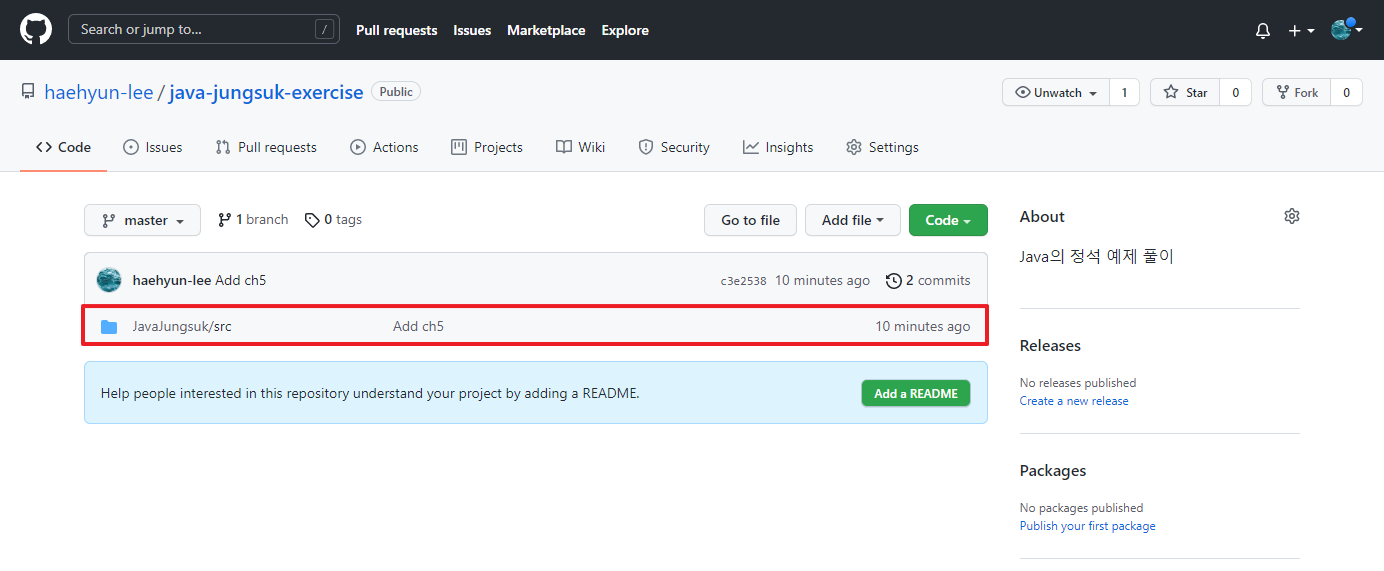
Task: Switch to the repository Pull requests tab
Action: [x=266, y=147]
